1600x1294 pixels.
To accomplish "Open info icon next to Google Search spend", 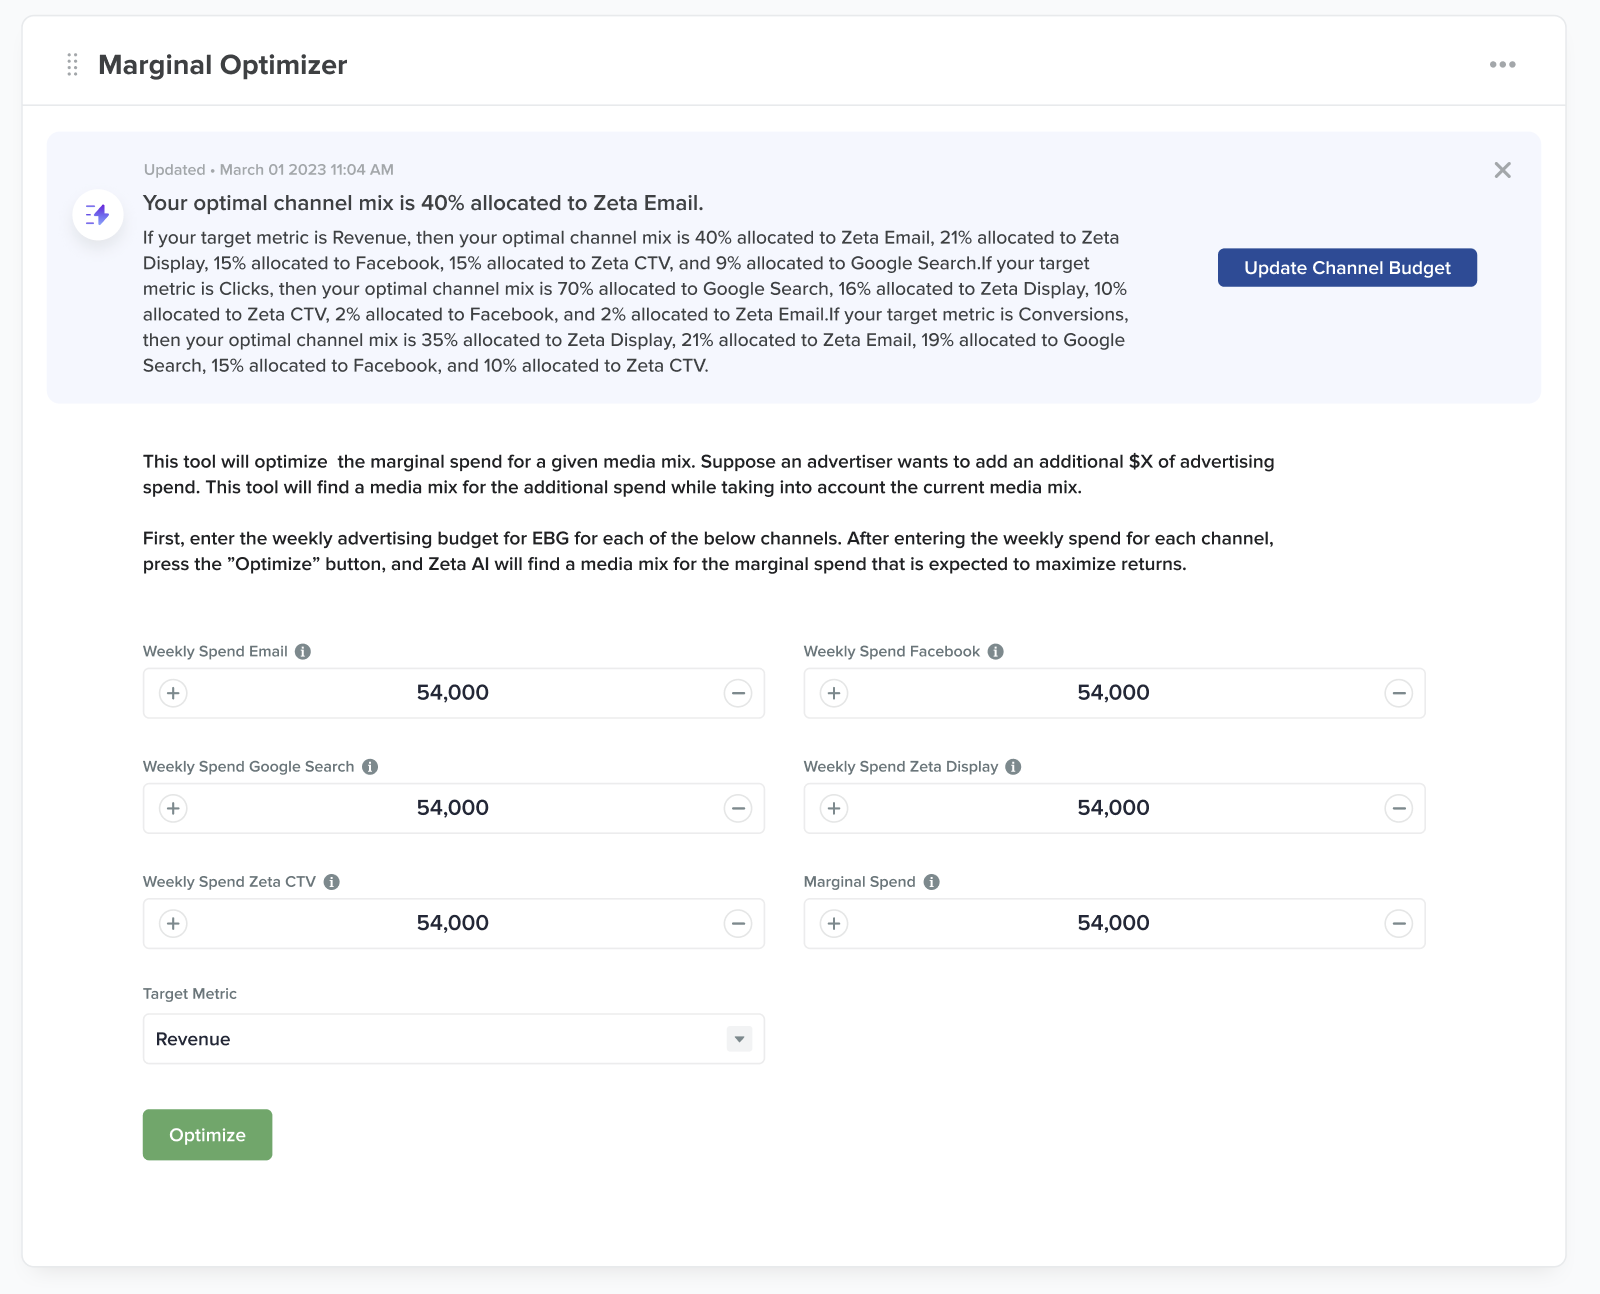I will point(370,767).
